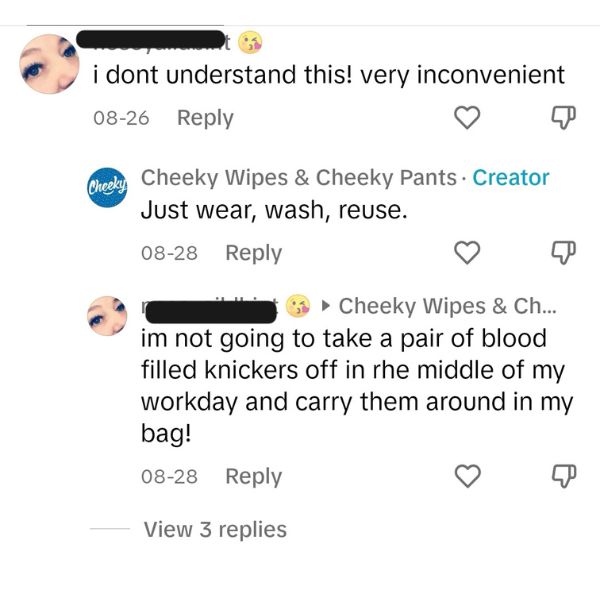Click the Cheeky logo avatar
Viewport: 600px width, 600px height.
tap(106, 187)
